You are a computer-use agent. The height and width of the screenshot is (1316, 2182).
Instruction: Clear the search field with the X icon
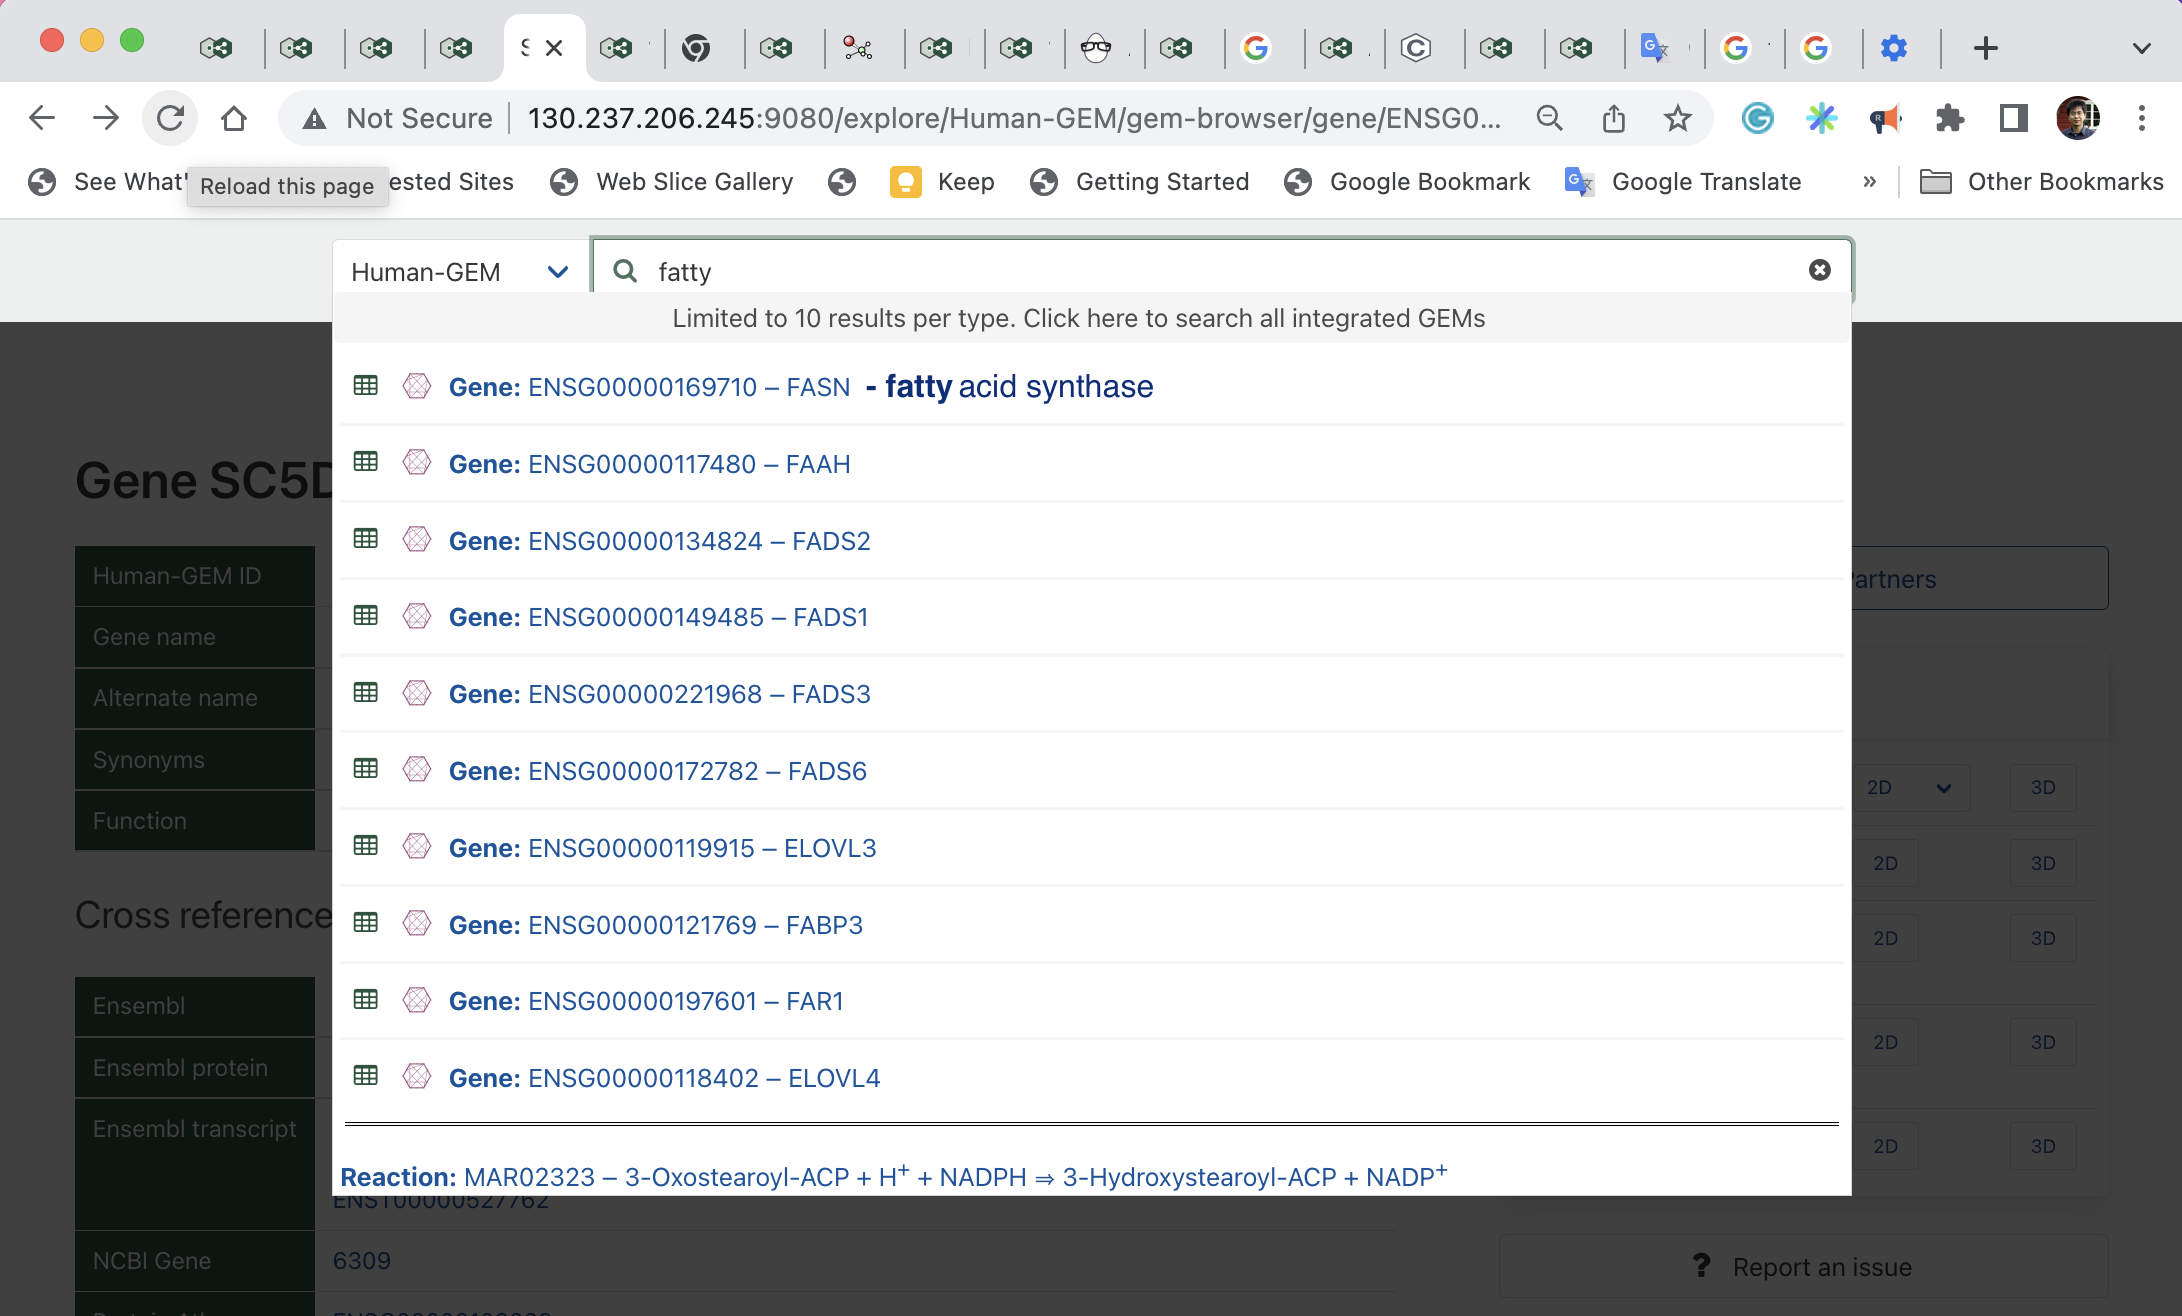point(1819,270)
